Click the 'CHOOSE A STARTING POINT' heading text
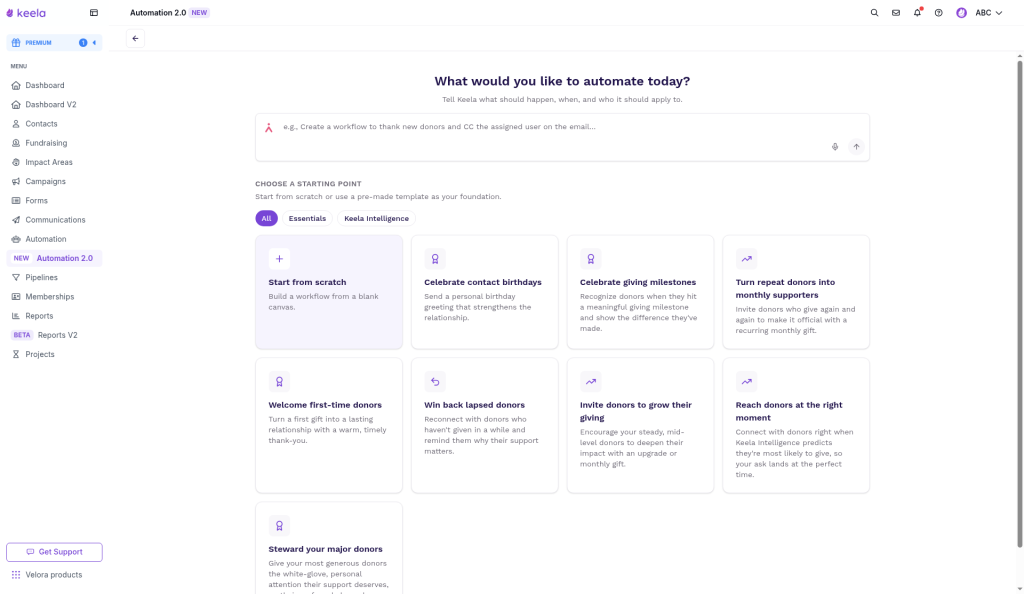 [x=308, y=184]
